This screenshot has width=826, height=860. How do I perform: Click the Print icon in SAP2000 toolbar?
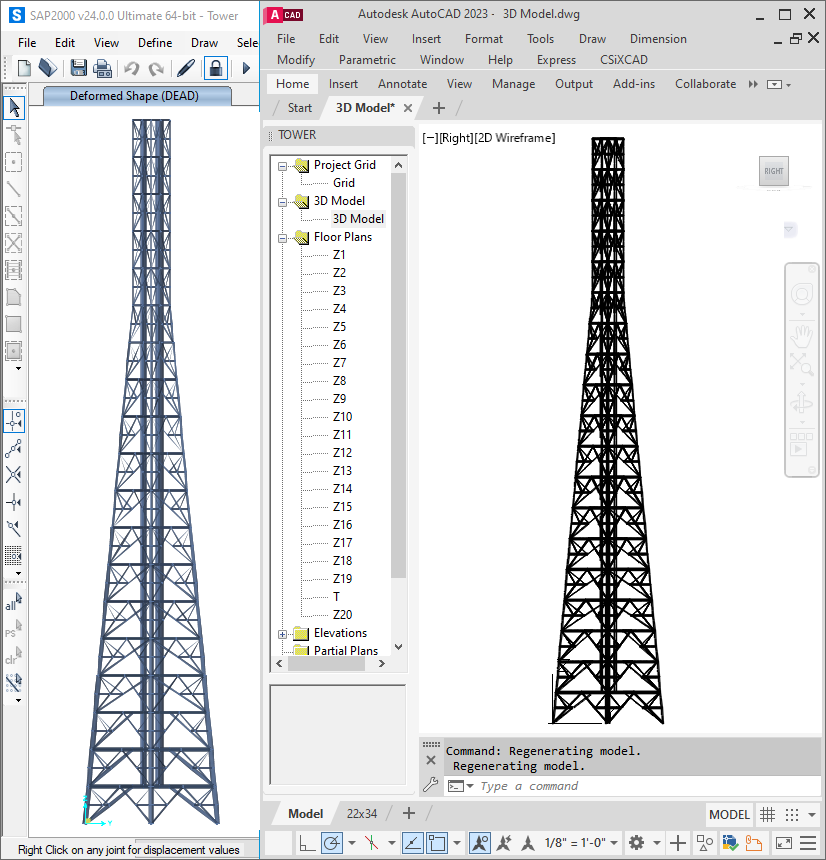click(103, 68)
